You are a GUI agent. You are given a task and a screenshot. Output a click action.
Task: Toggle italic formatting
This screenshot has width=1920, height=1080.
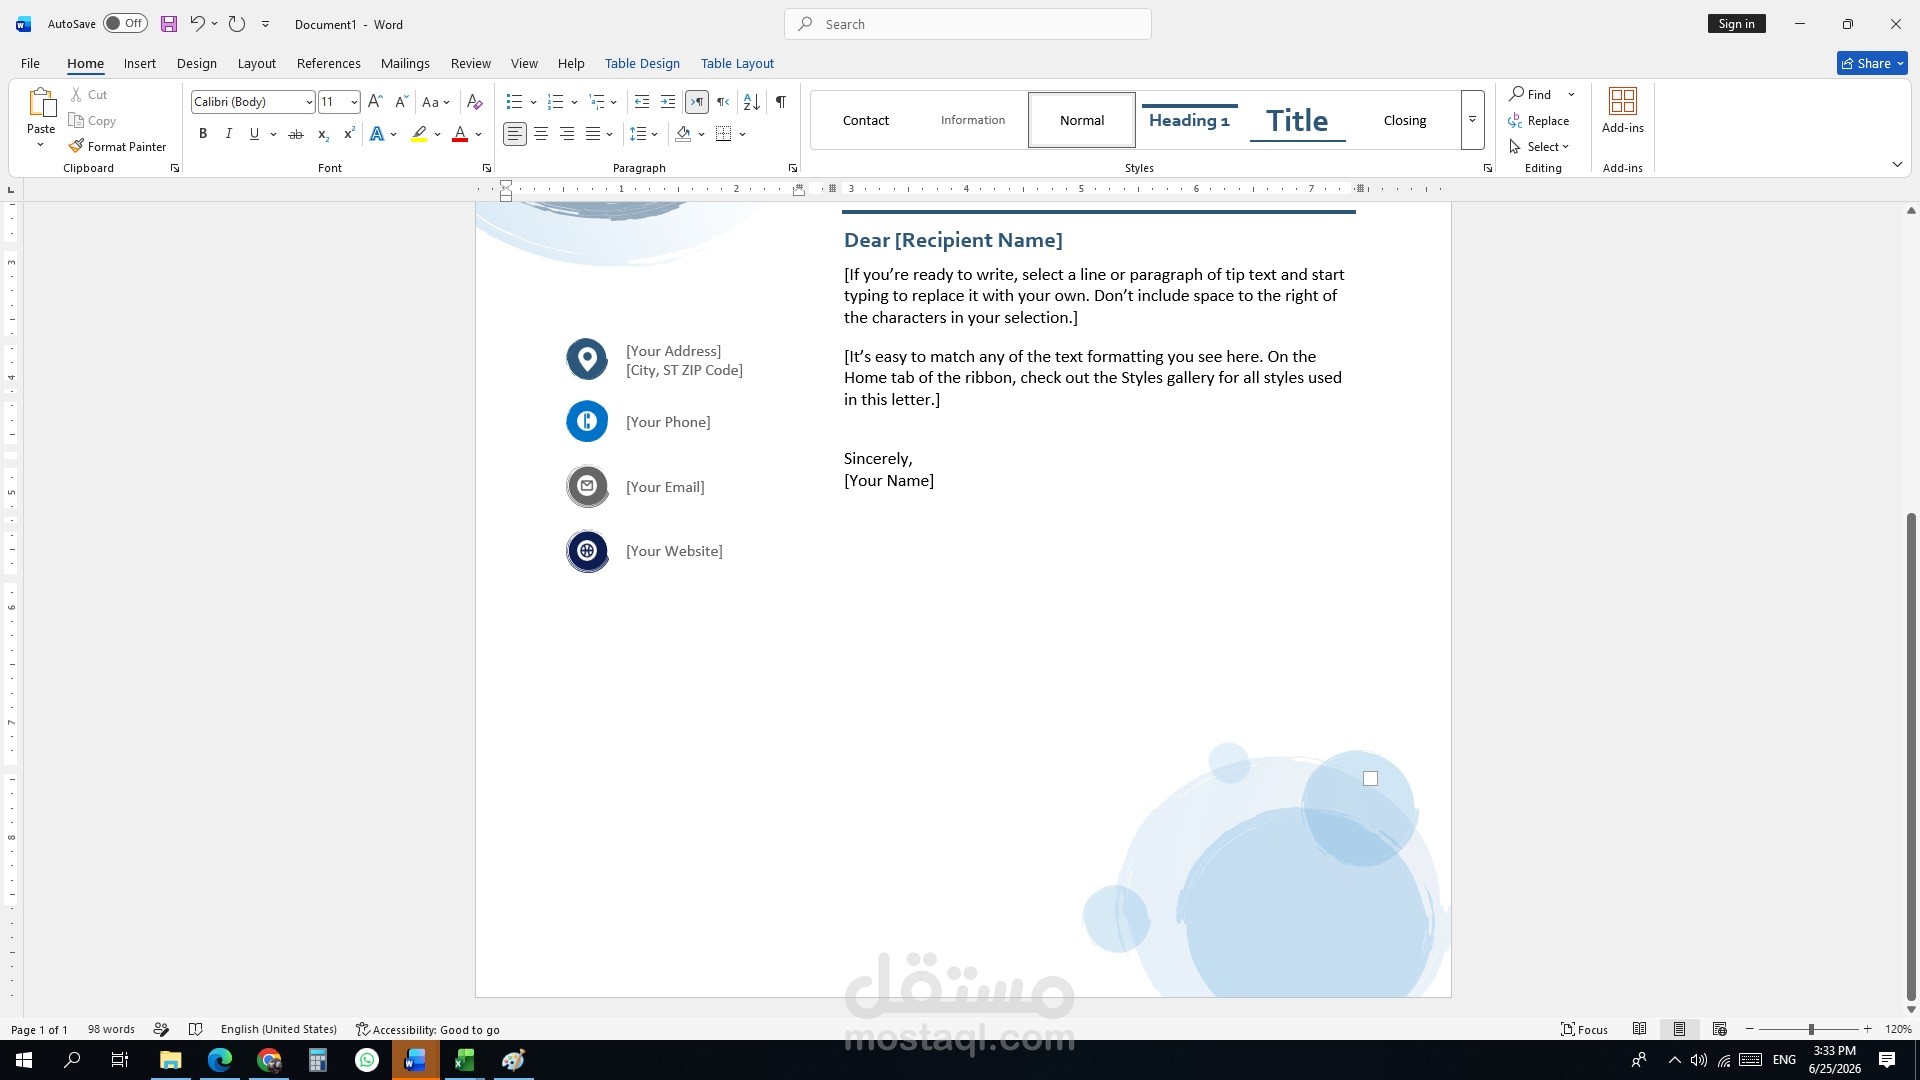point(229,134)
